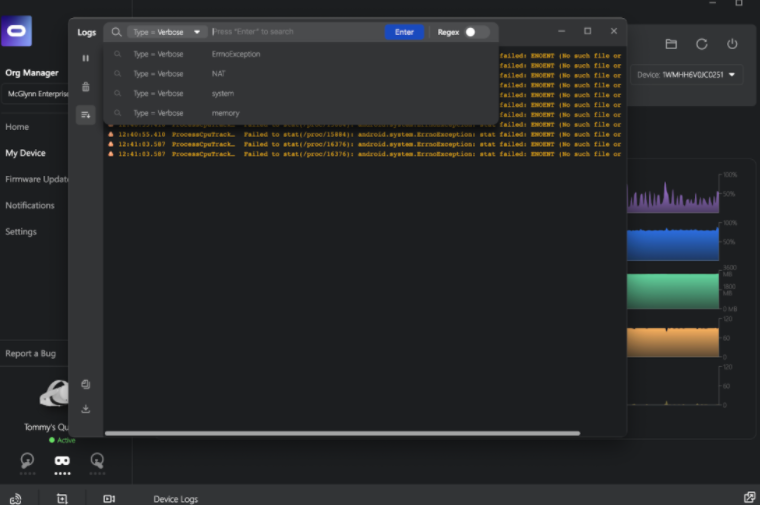Clear logs with the trash icon
760x505 pixels.
(85, 87)
